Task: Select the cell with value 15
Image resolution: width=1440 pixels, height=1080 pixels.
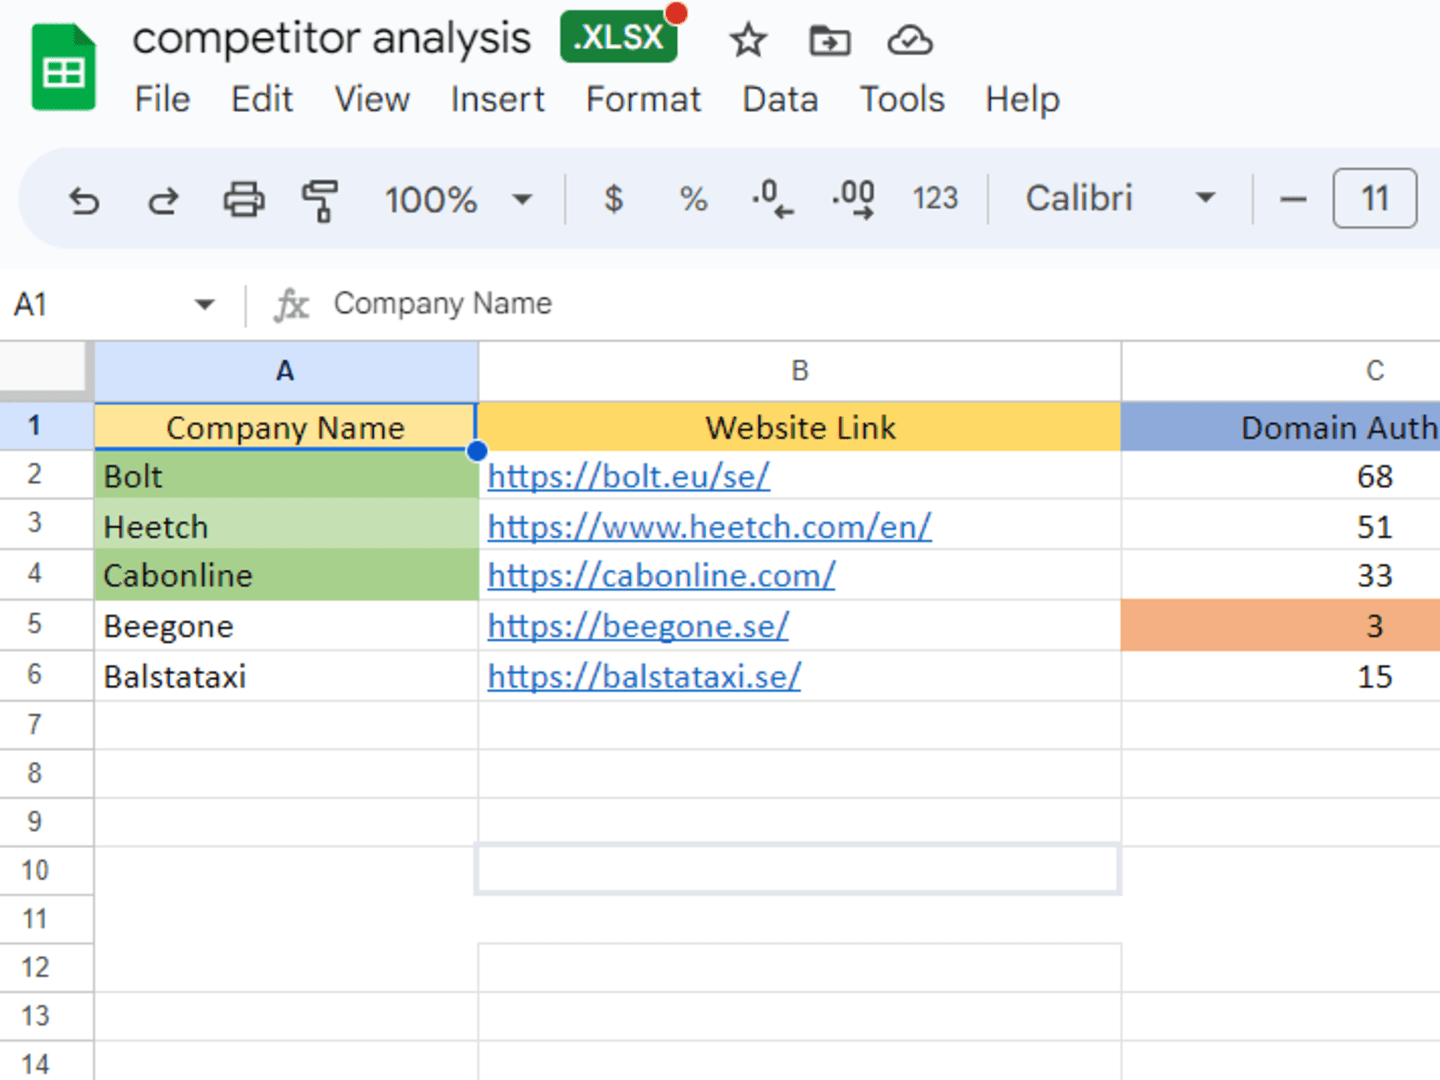Action: pos(1281,676)
